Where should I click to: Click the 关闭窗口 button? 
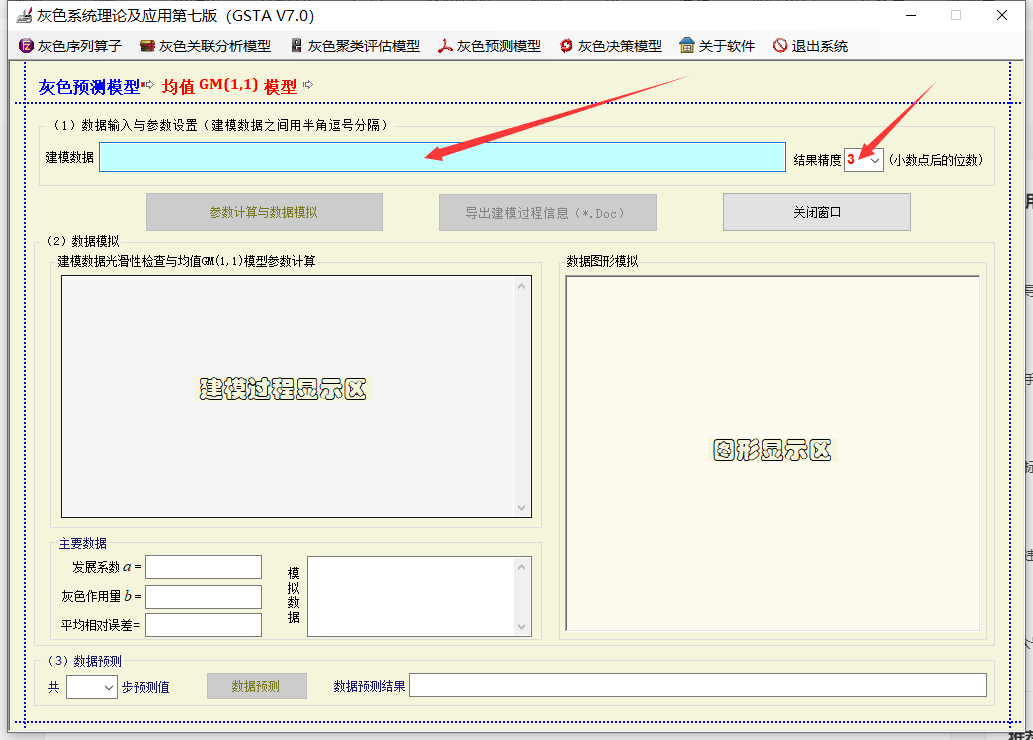tap(817, 212)
